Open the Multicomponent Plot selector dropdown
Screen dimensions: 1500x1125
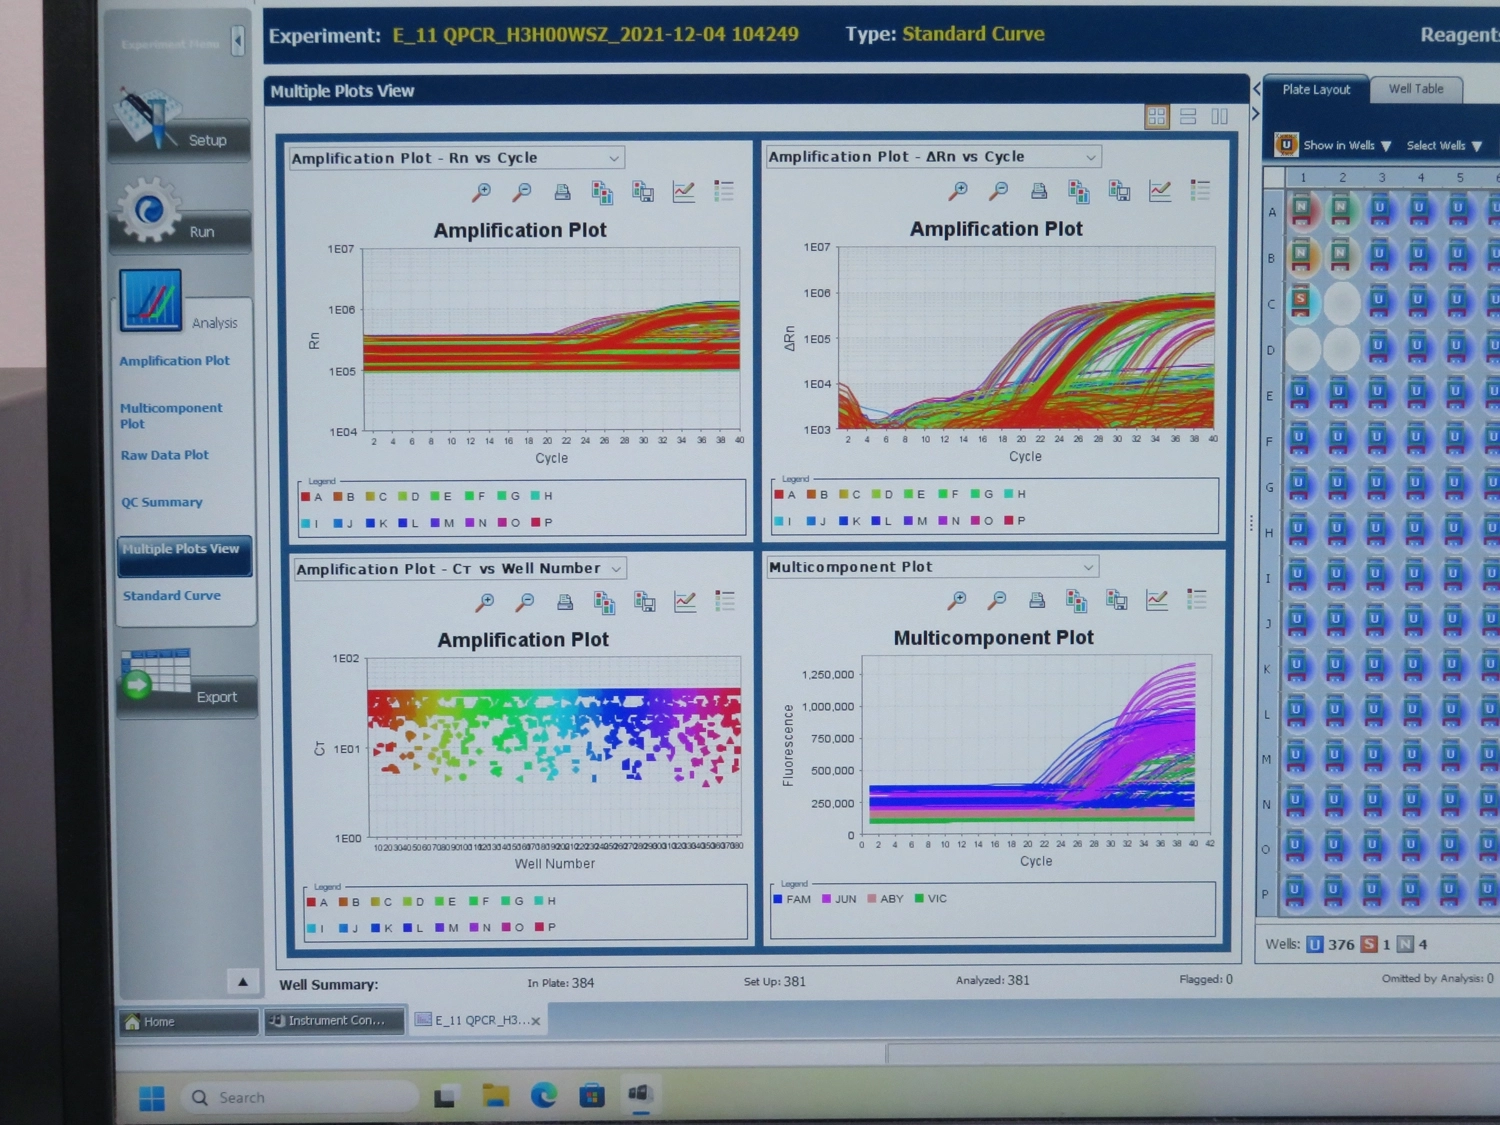(x=1088, y=567)
